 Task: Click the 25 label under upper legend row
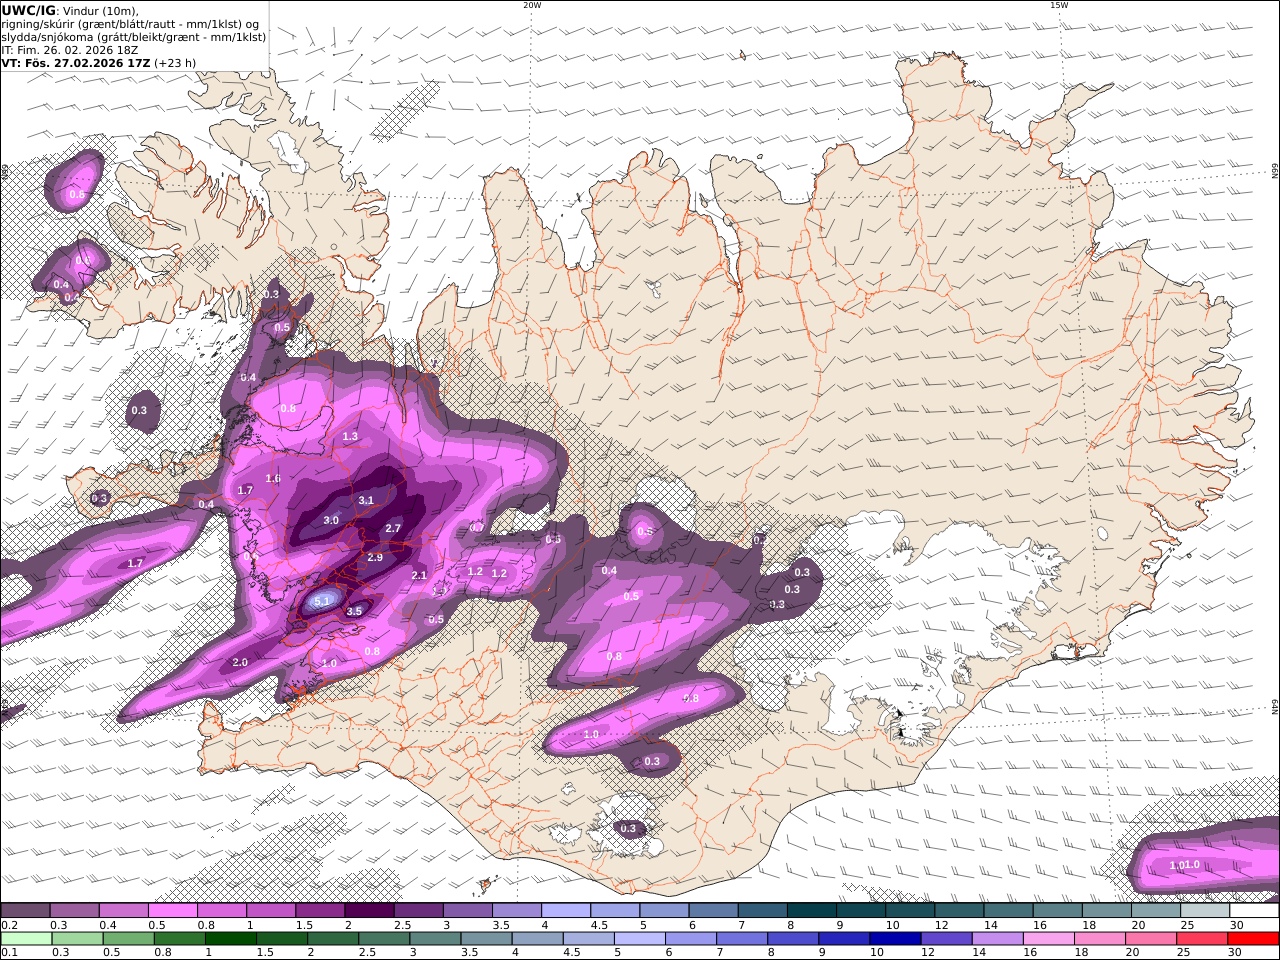(1186, 925)
